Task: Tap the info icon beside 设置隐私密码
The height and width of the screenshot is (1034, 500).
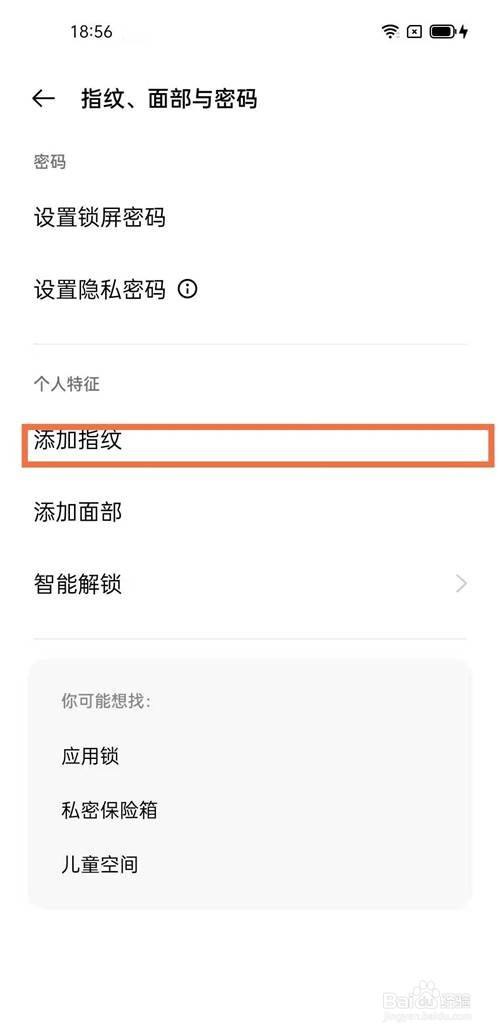Action: 187,289
